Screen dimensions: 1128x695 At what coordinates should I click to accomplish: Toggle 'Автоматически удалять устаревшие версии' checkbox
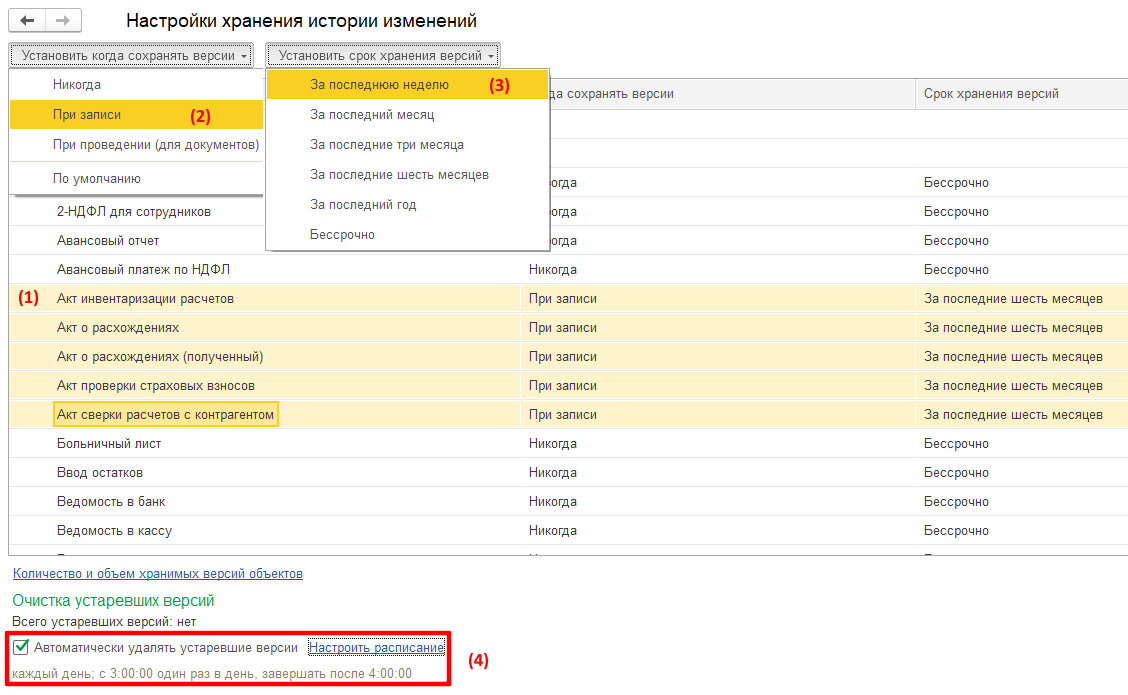pyautogui.click(x=21, y=648)
